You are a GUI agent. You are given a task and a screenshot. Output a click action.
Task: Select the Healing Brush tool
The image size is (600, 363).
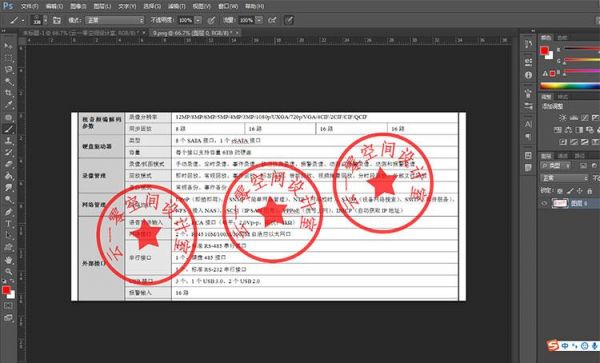[8, 117]
